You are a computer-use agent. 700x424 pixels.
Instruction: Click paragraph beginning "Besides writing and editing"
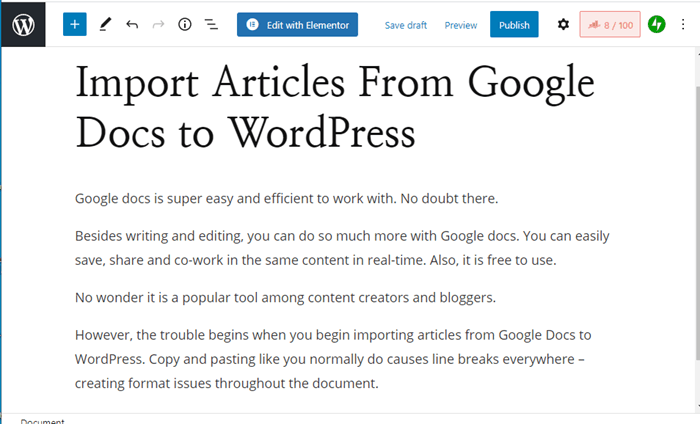point(342,248)
